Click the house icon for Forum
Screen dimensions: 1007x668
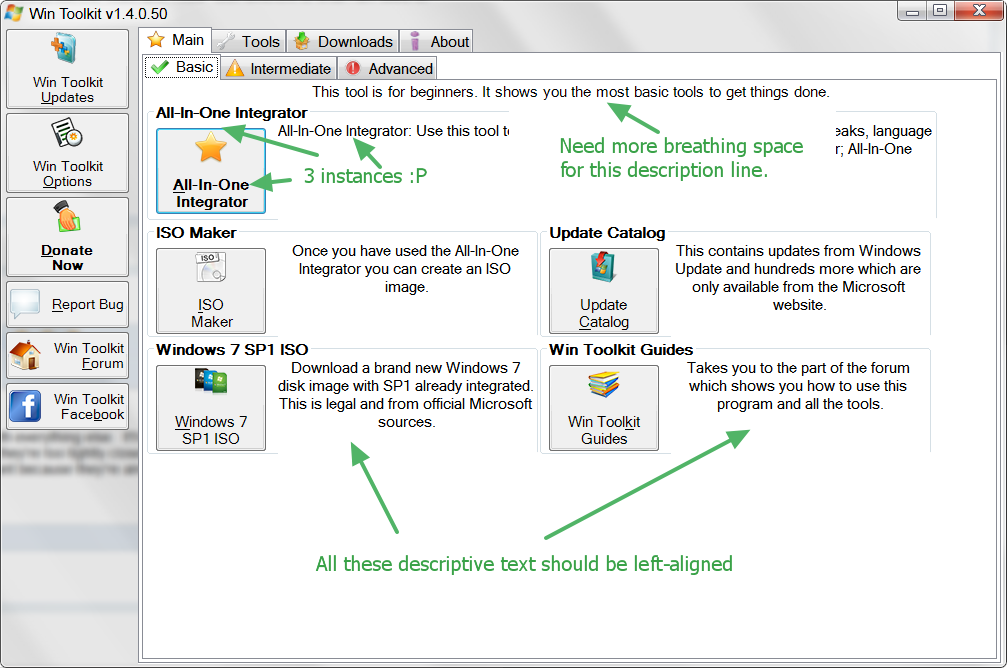(x=26, y=355)
